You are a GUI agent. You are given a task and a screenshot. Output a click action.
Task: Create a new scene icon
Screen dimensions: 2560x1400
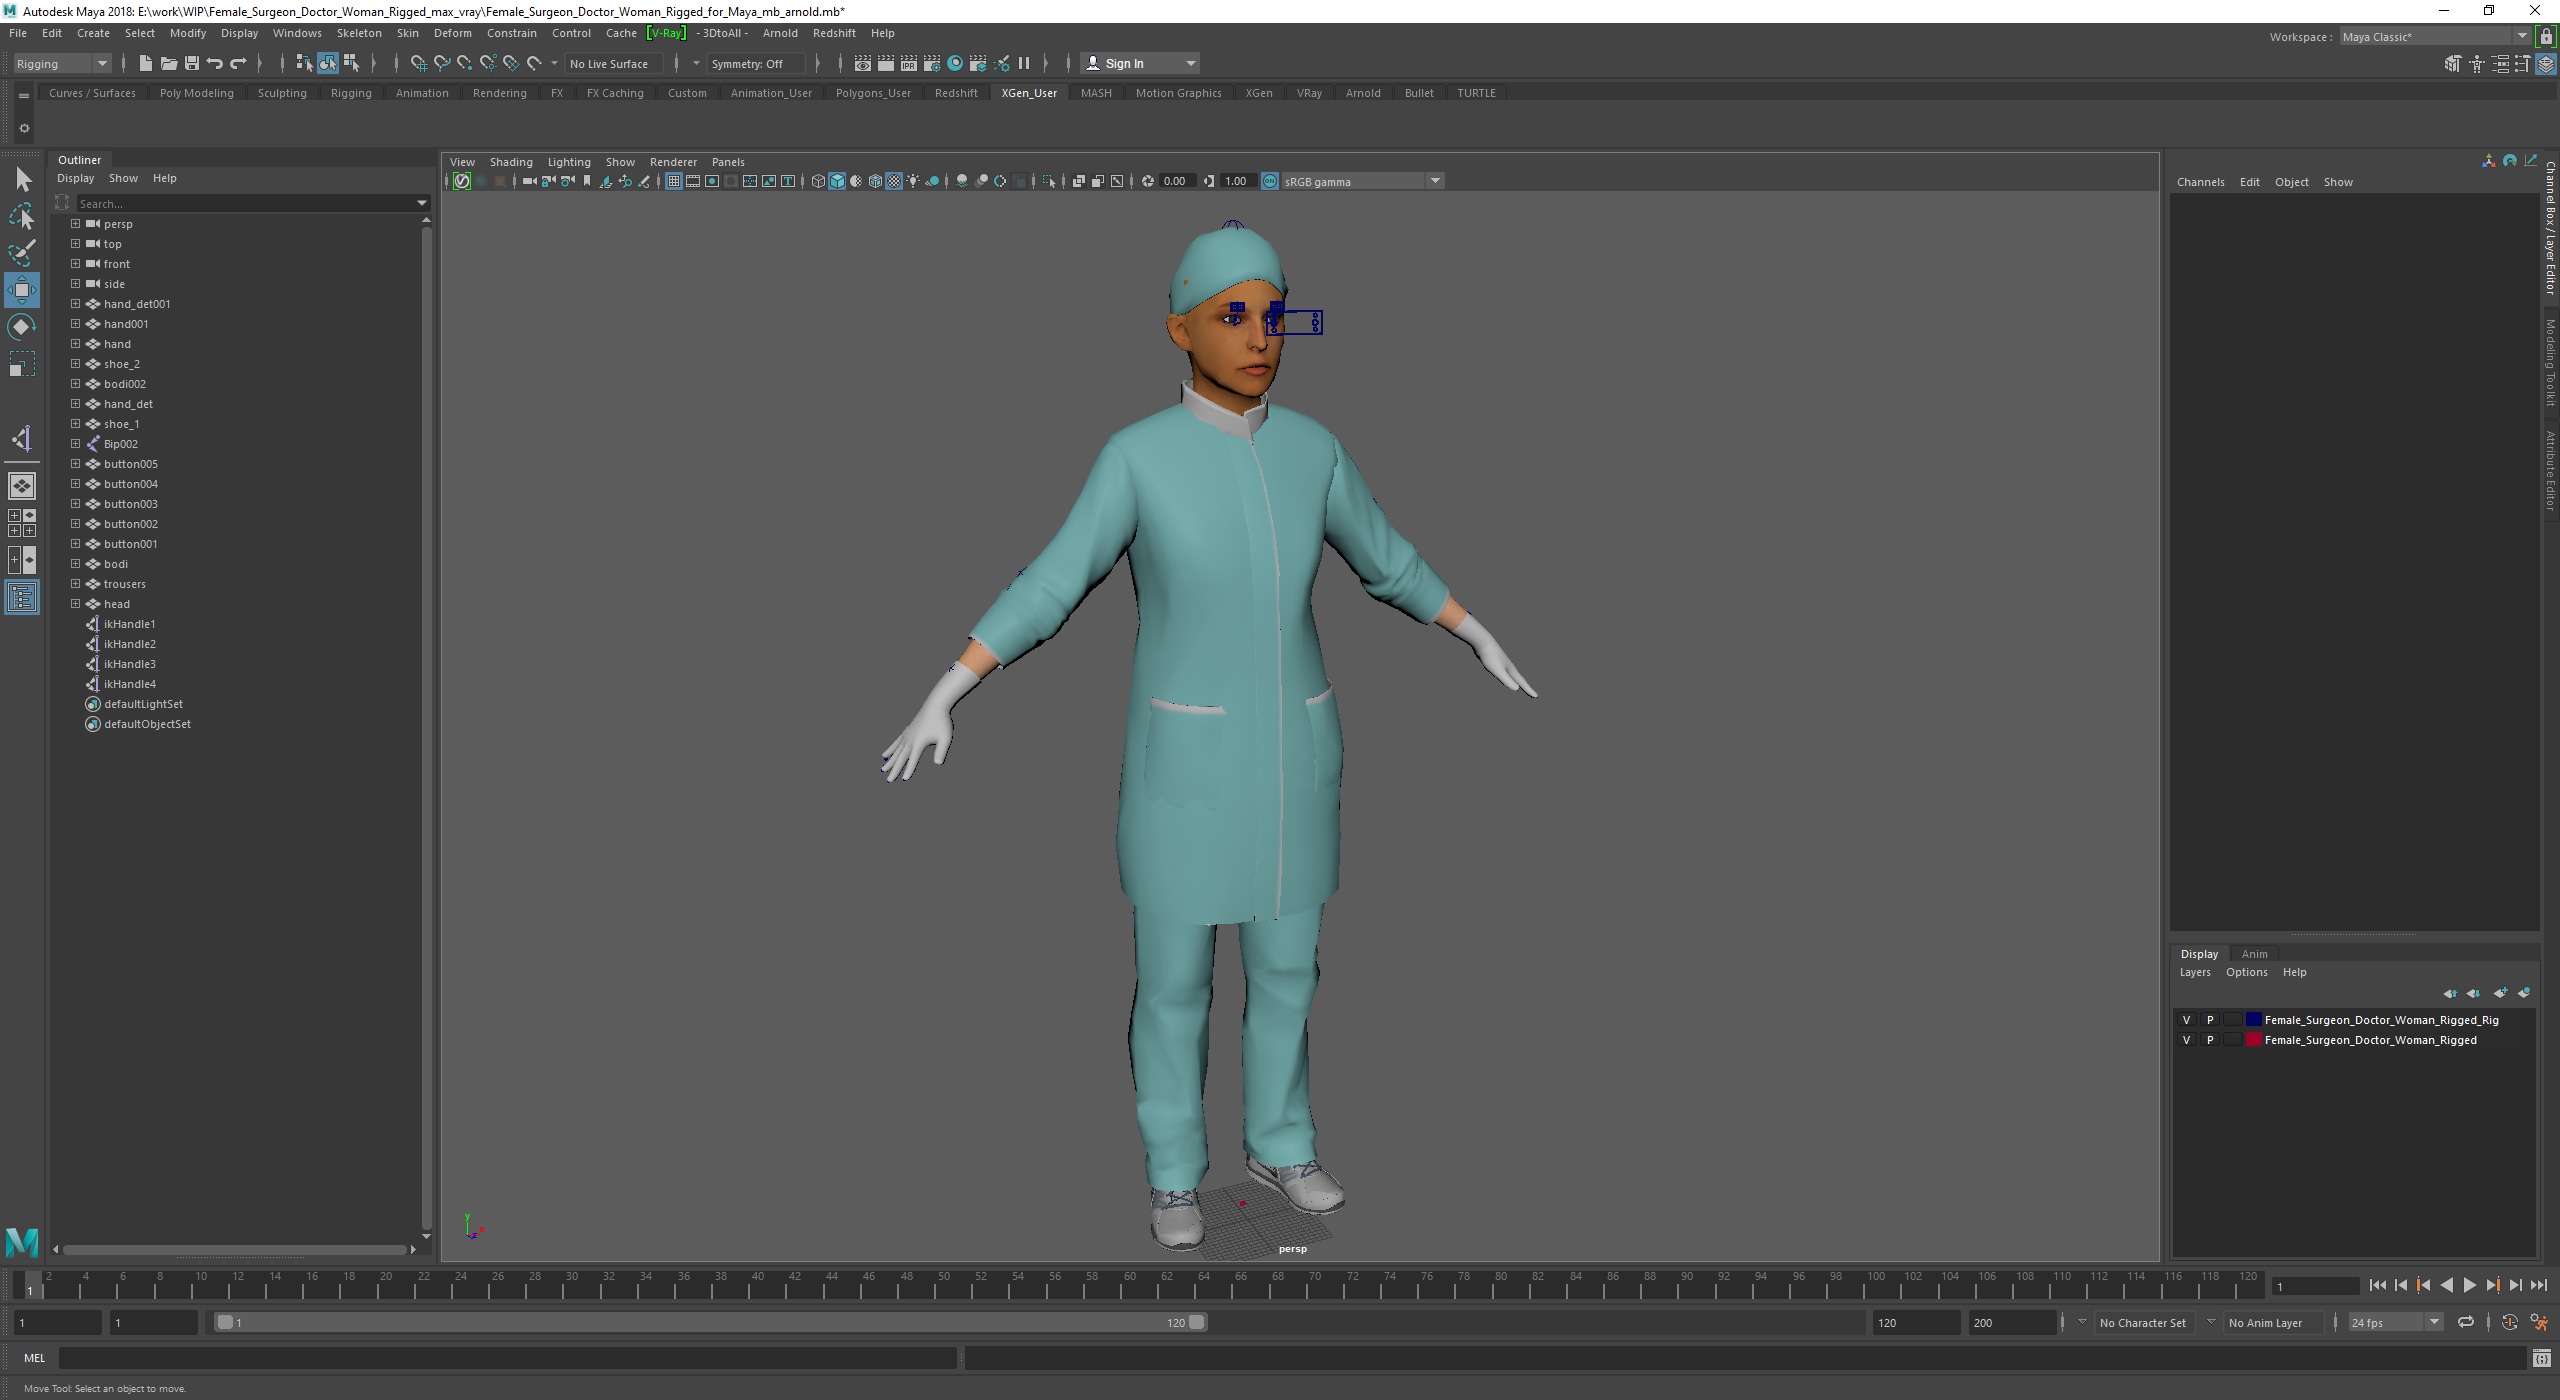tap(145, 63)
